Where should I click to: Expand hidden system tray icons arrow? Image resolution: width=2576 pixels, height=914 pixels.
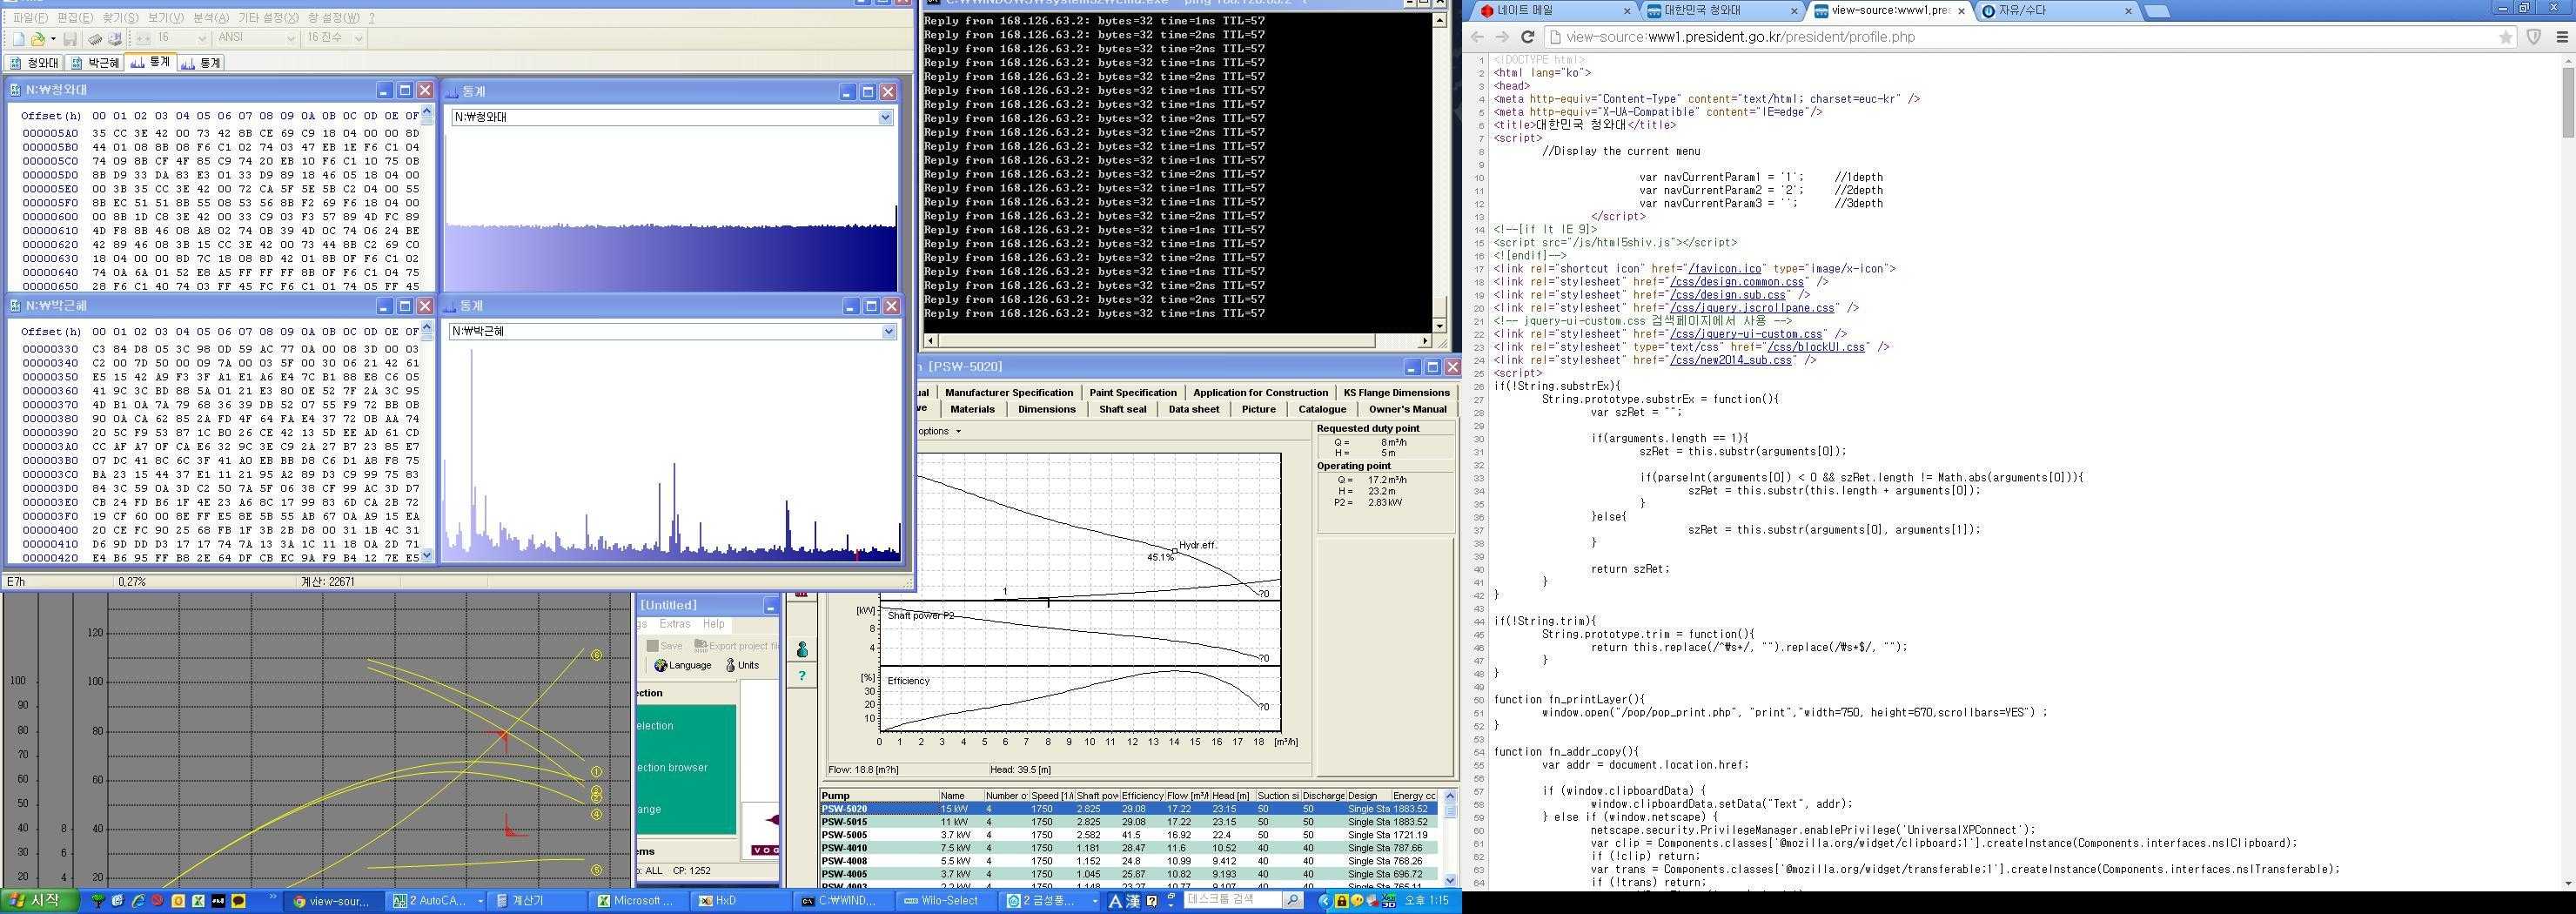coord(1325,901)
